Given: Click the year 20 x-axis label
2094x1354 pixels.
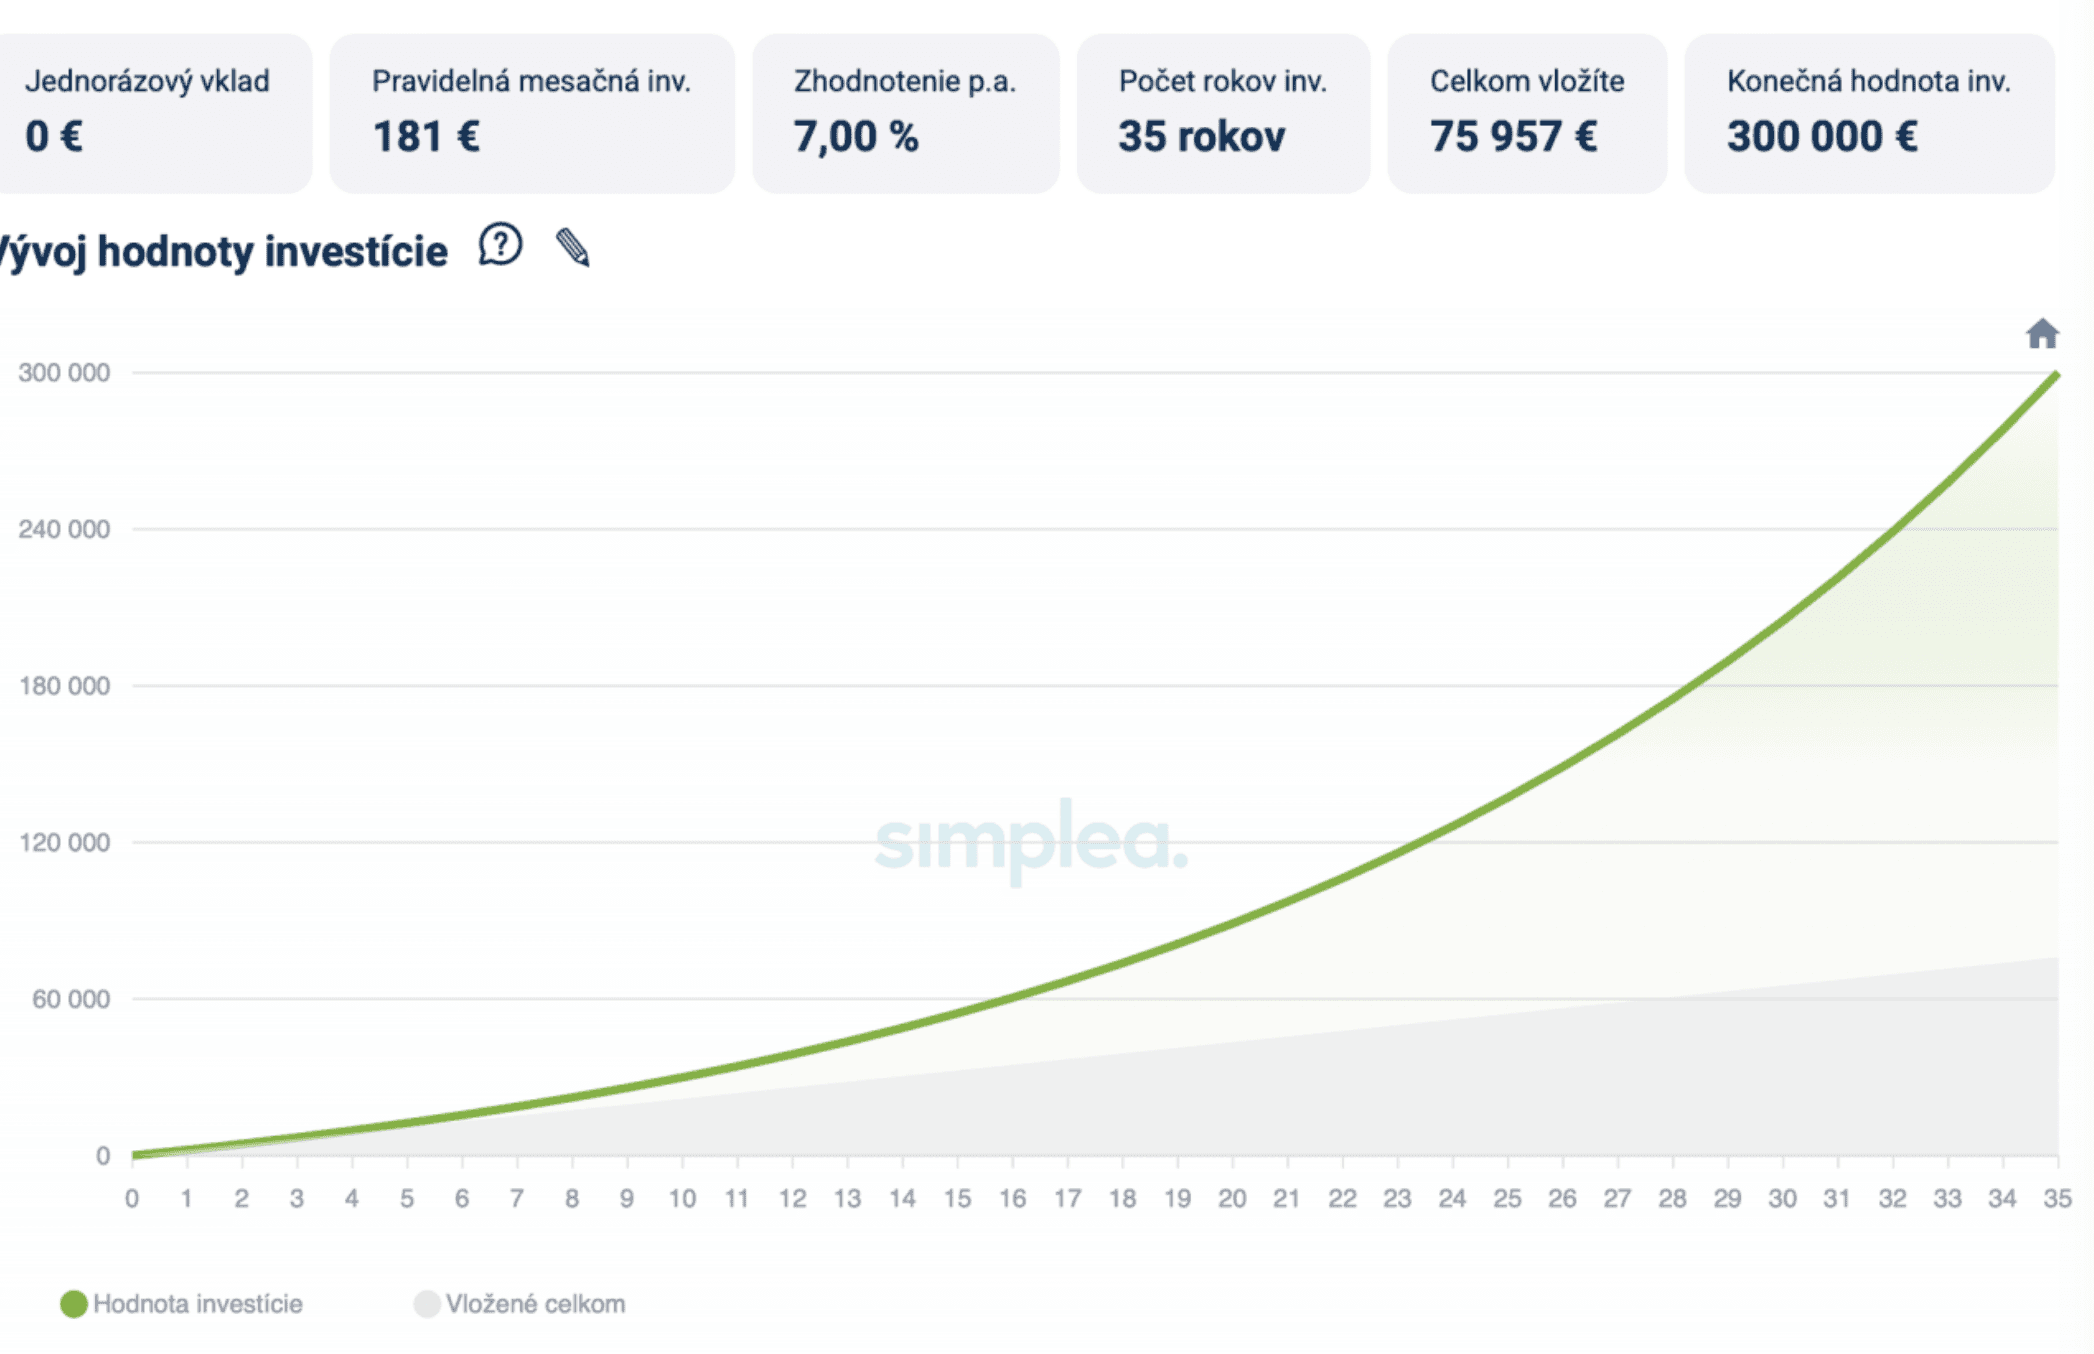Looking at the screenshot, I should point(1232,1198).
